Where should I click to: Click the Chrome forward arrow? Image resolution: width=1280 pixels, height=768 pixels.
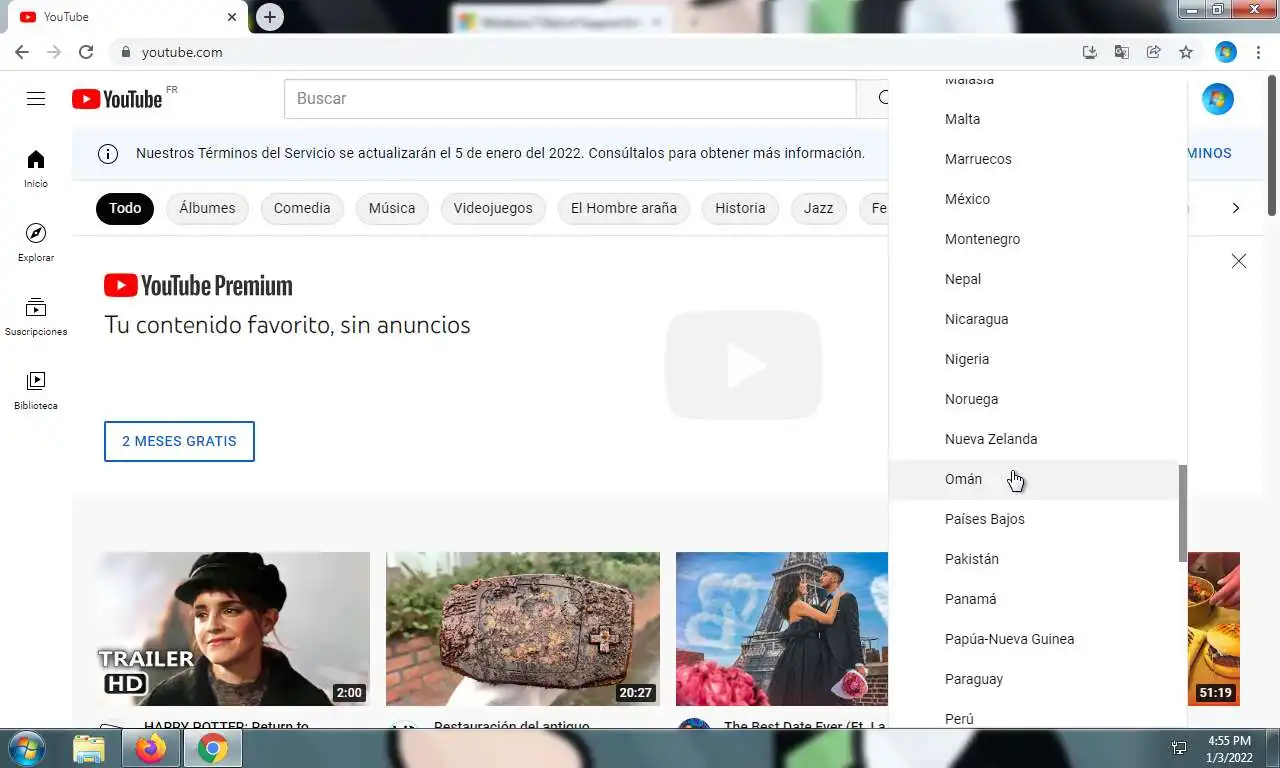coord(54,52)
